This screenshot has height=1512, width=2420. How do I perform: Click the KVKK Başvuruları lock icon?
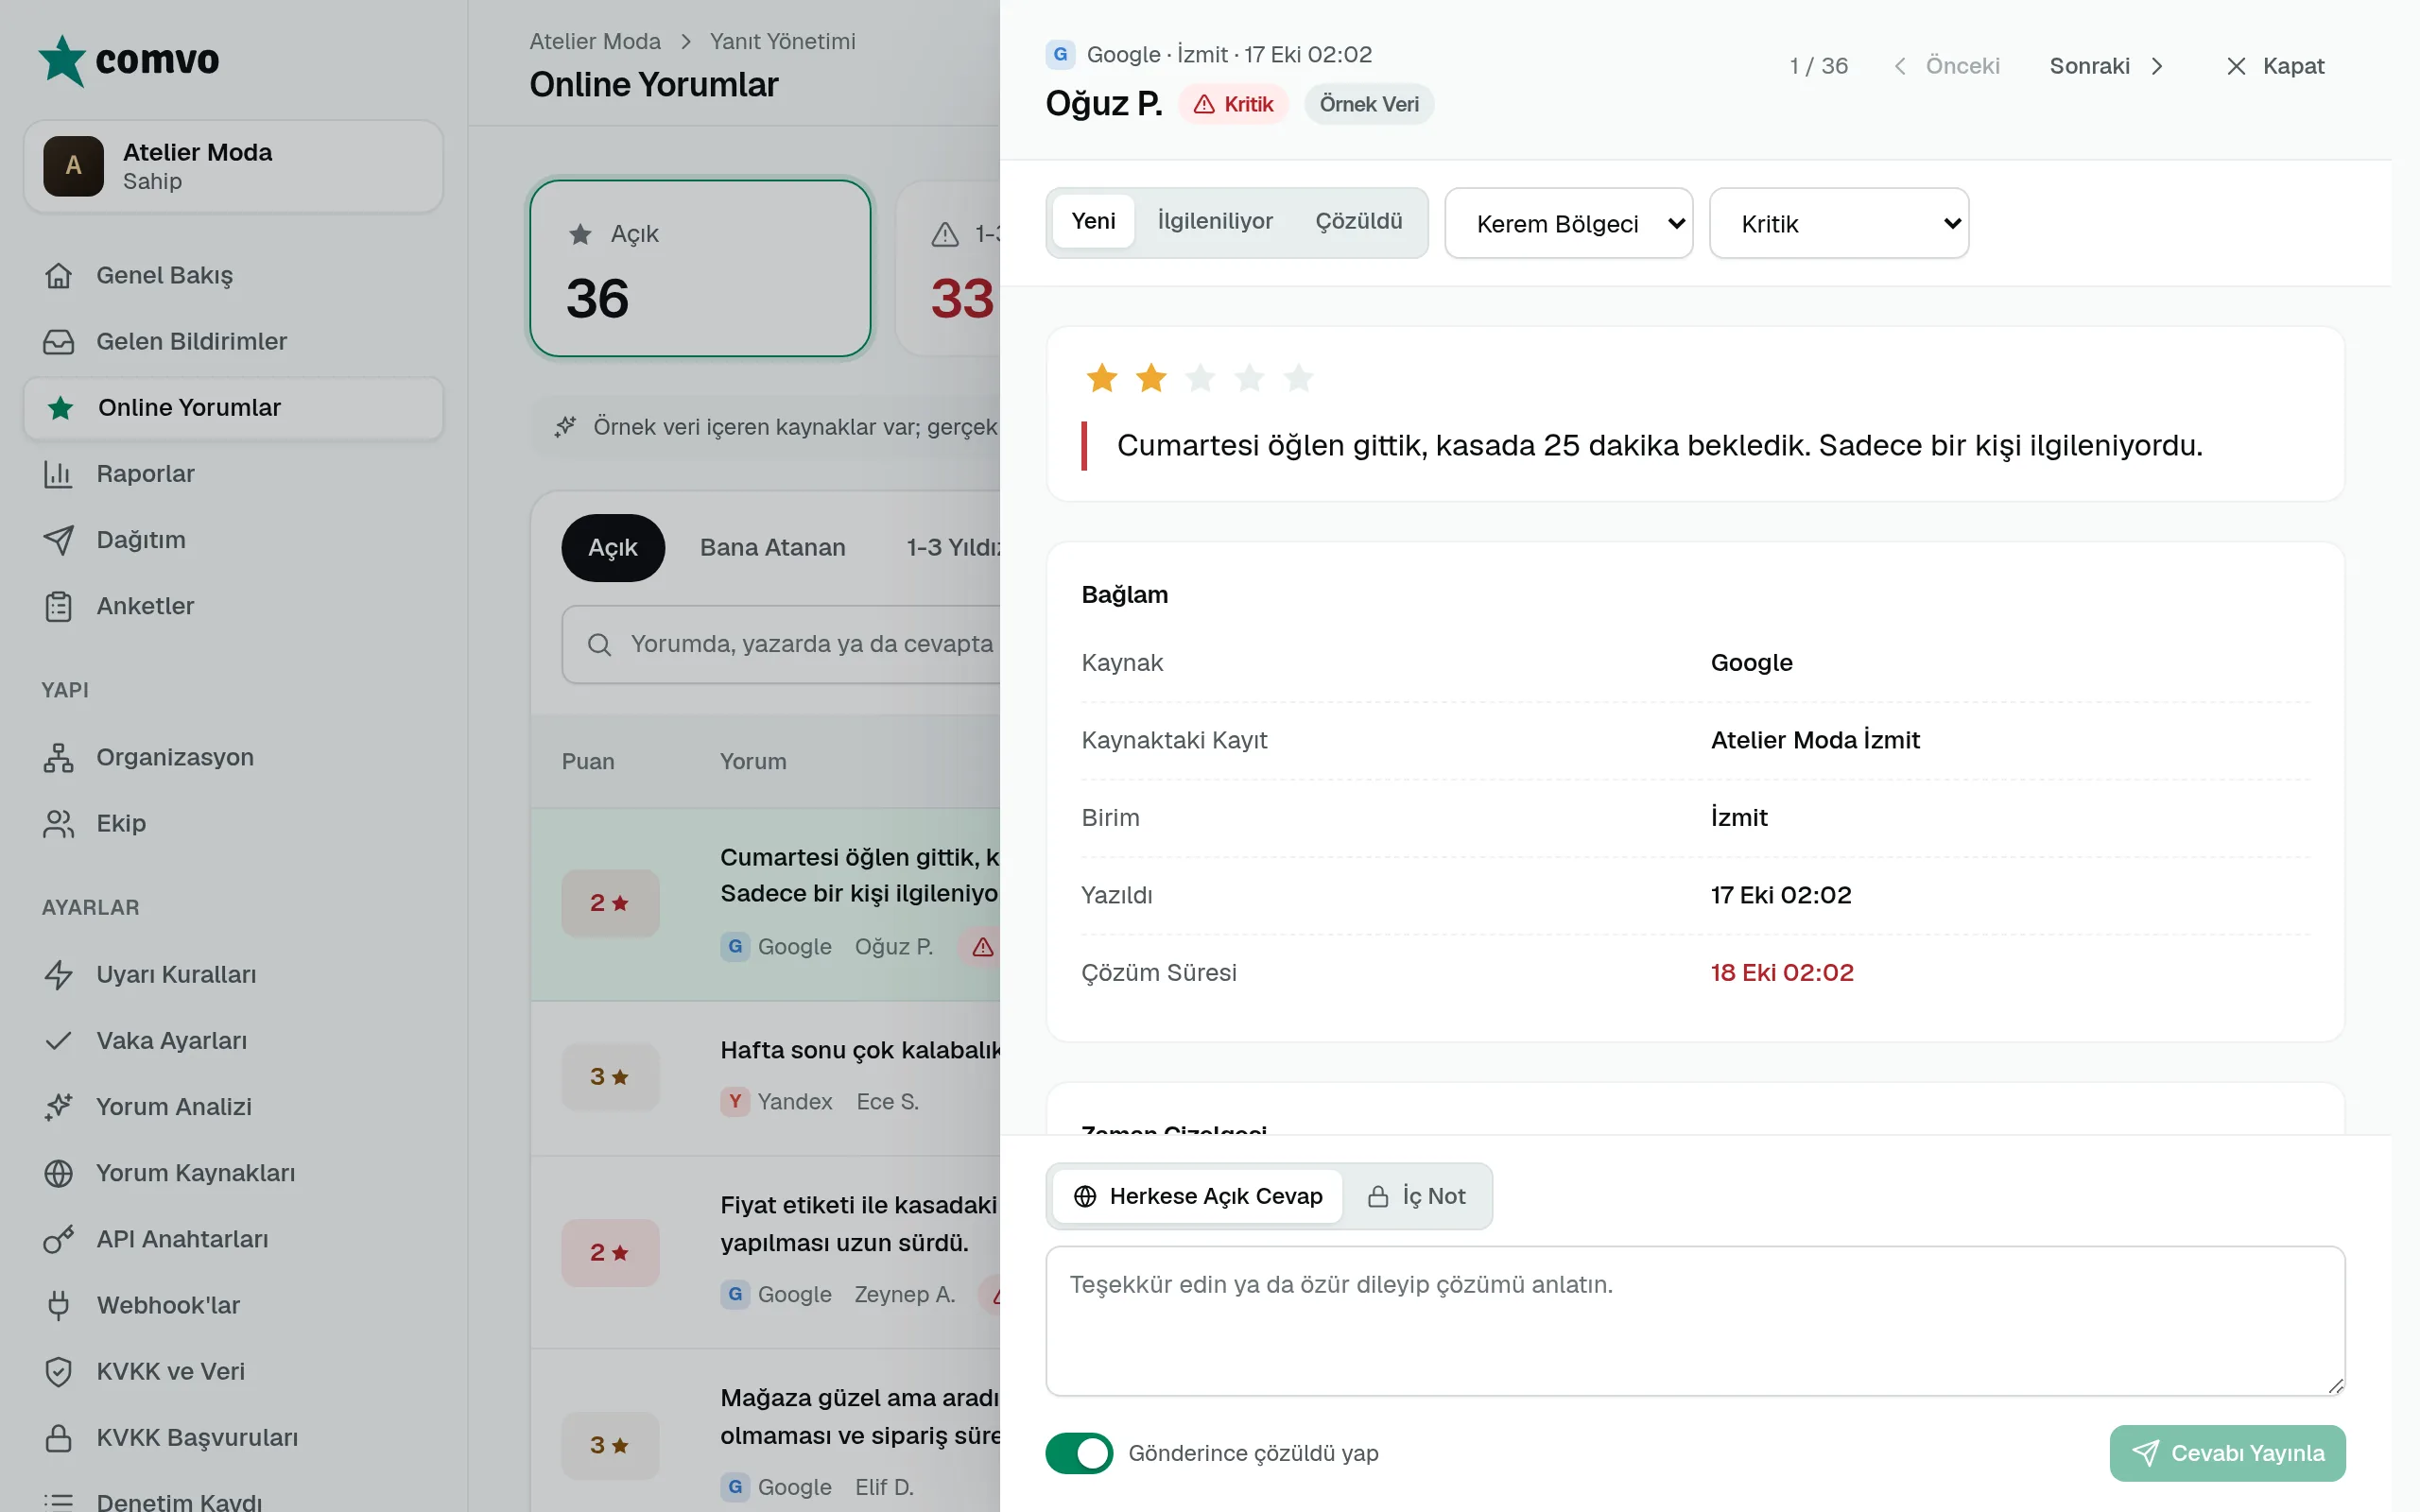pos(59,1436)
